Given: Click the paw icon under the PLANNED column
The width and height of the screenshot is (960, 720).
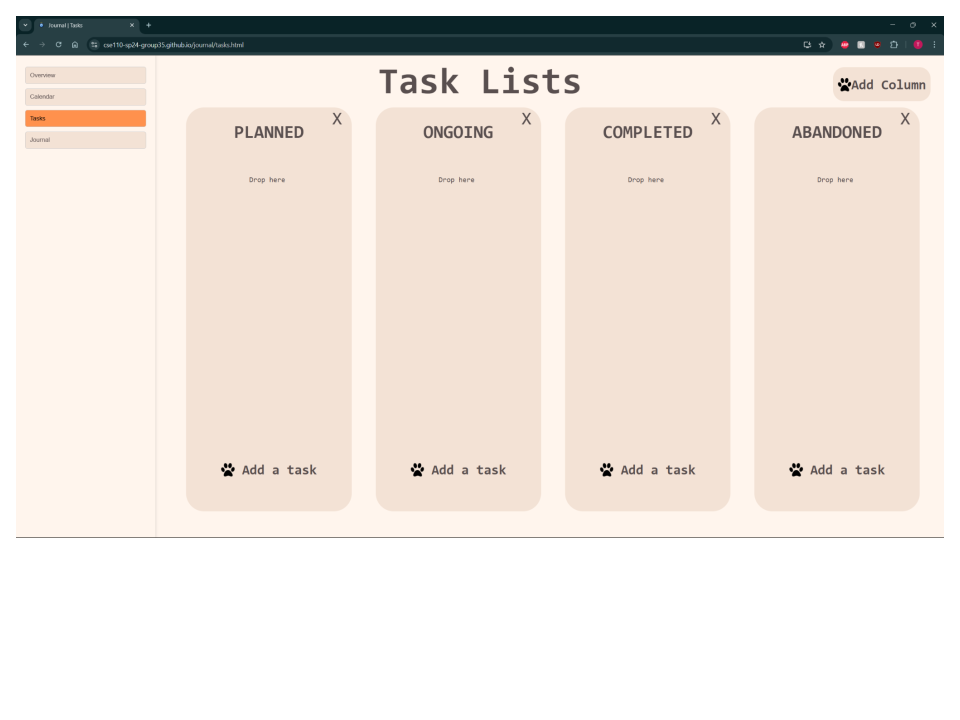Looking at the screenshot, I should 227,469.
